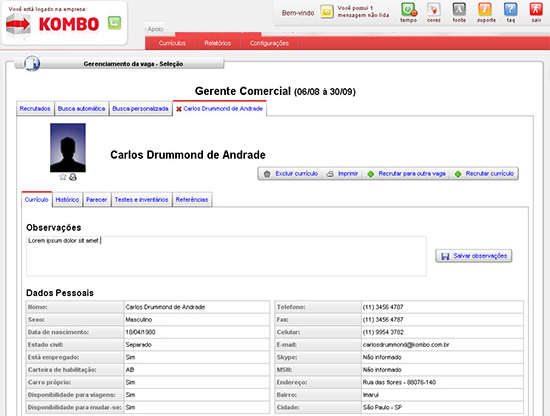550x416 pixels.
Task: Switch to the Testes e inventários tab
Action: (x=141, y=200)
